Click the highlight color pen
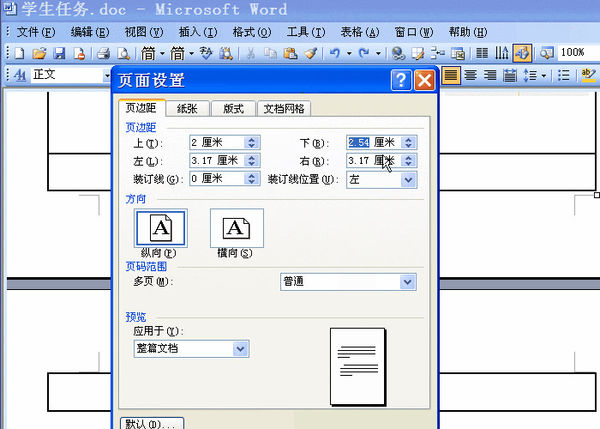This screenshot has height=429, width=600. pos(588,75)
